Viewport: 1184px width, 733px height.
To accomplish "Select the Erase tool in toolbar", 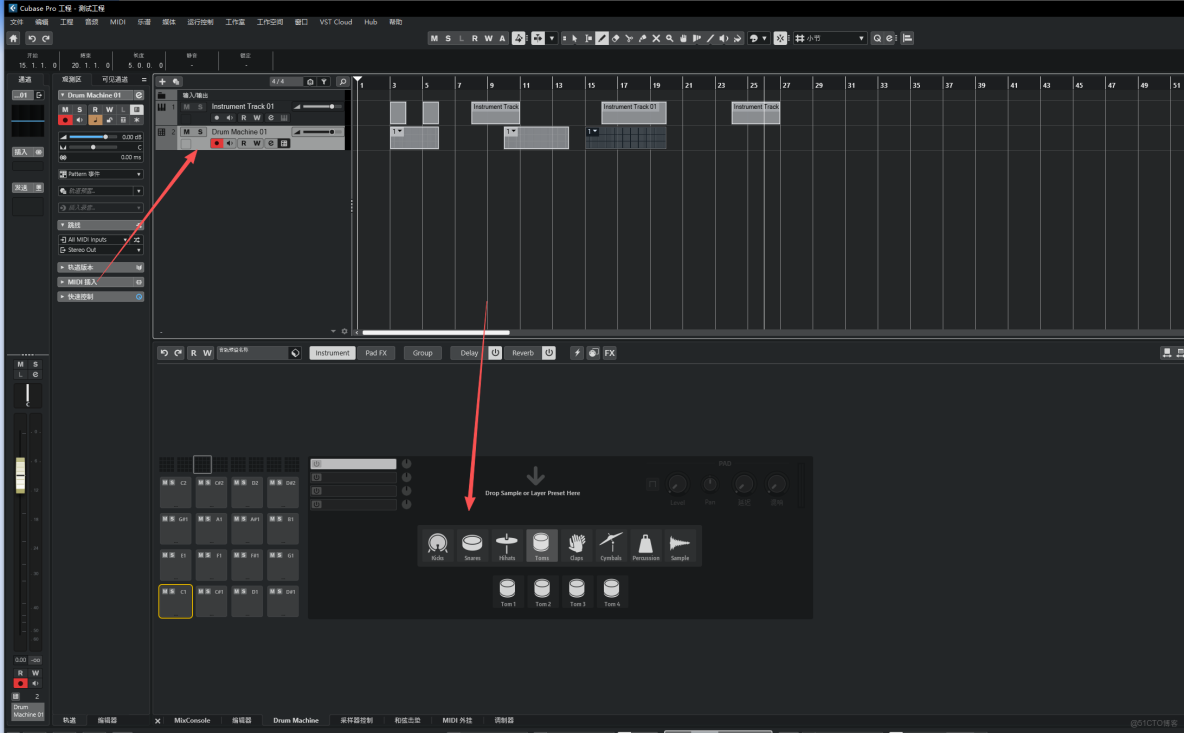I will tap(615, 38).
